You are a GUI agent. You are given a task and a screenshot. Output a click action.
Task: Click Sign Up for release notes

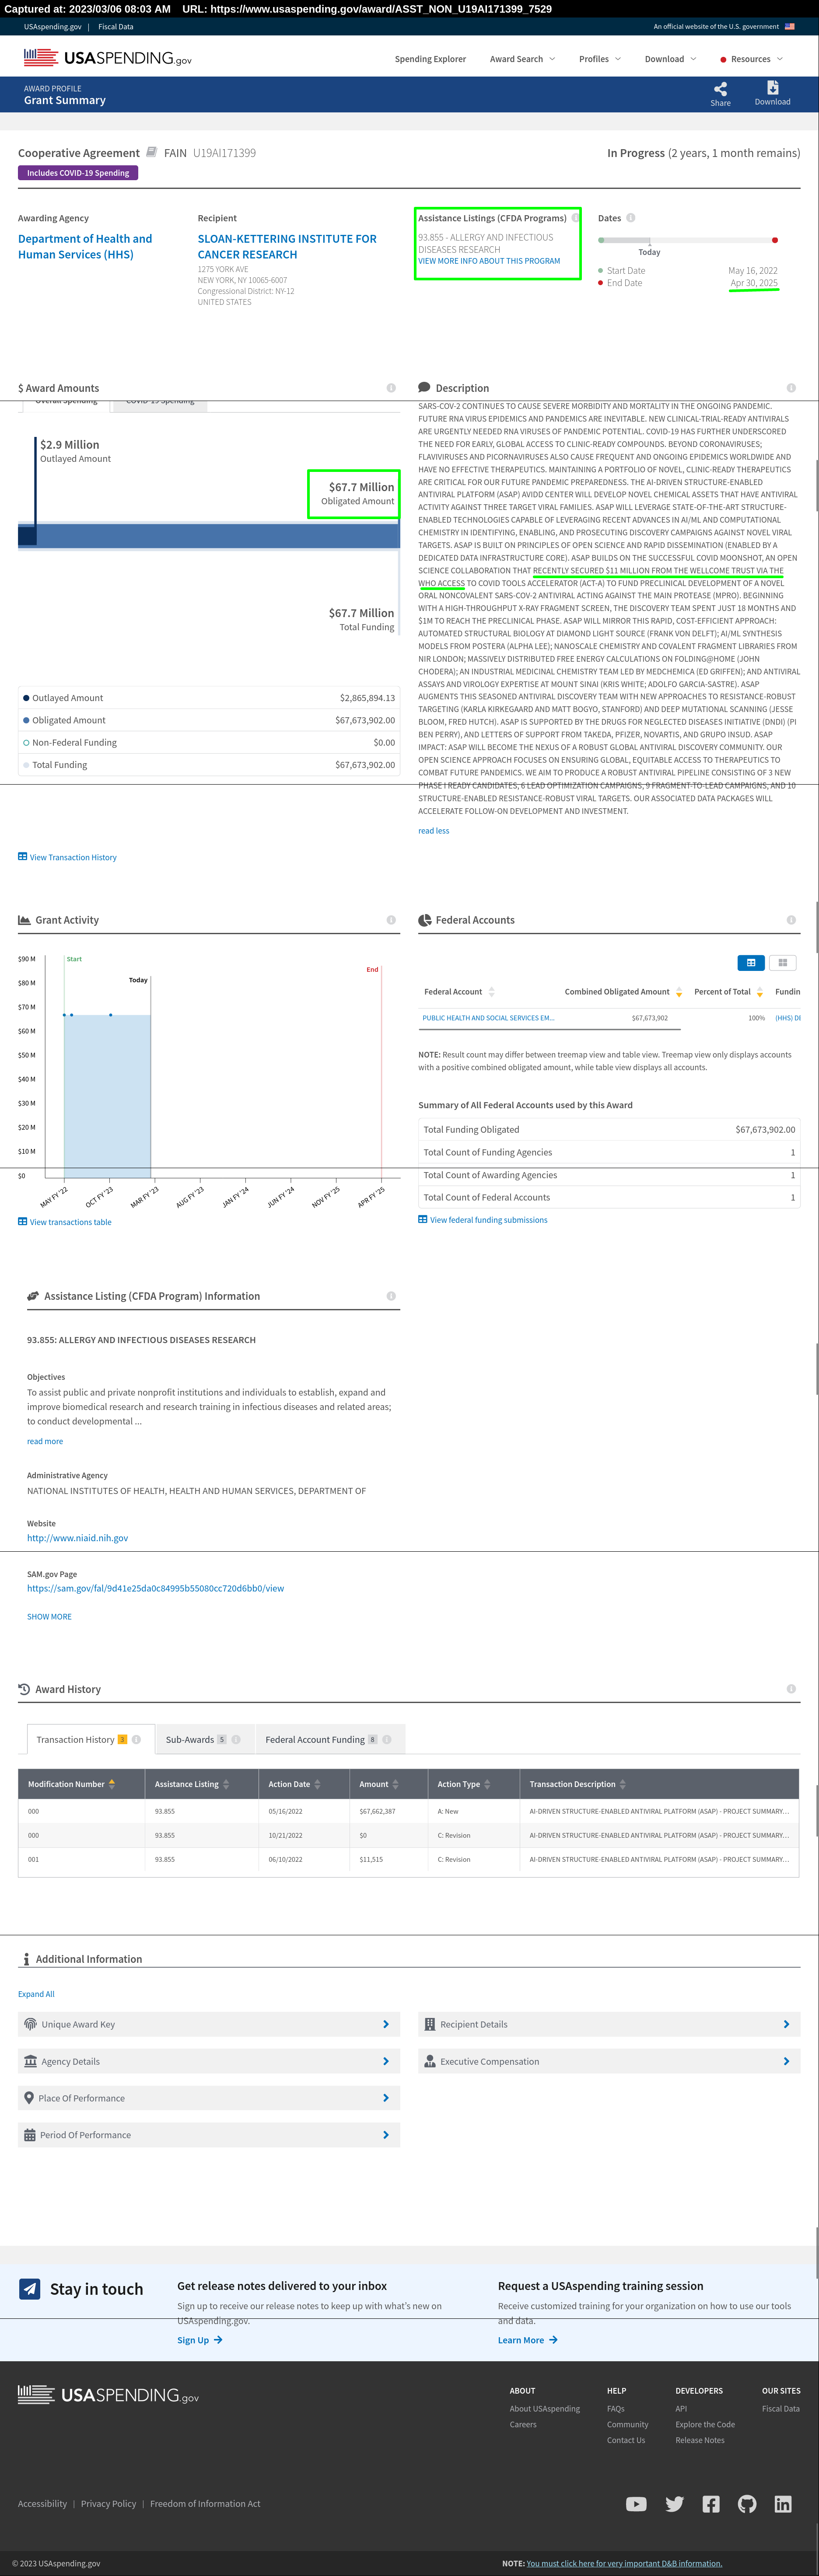(x=200, y=2340)
